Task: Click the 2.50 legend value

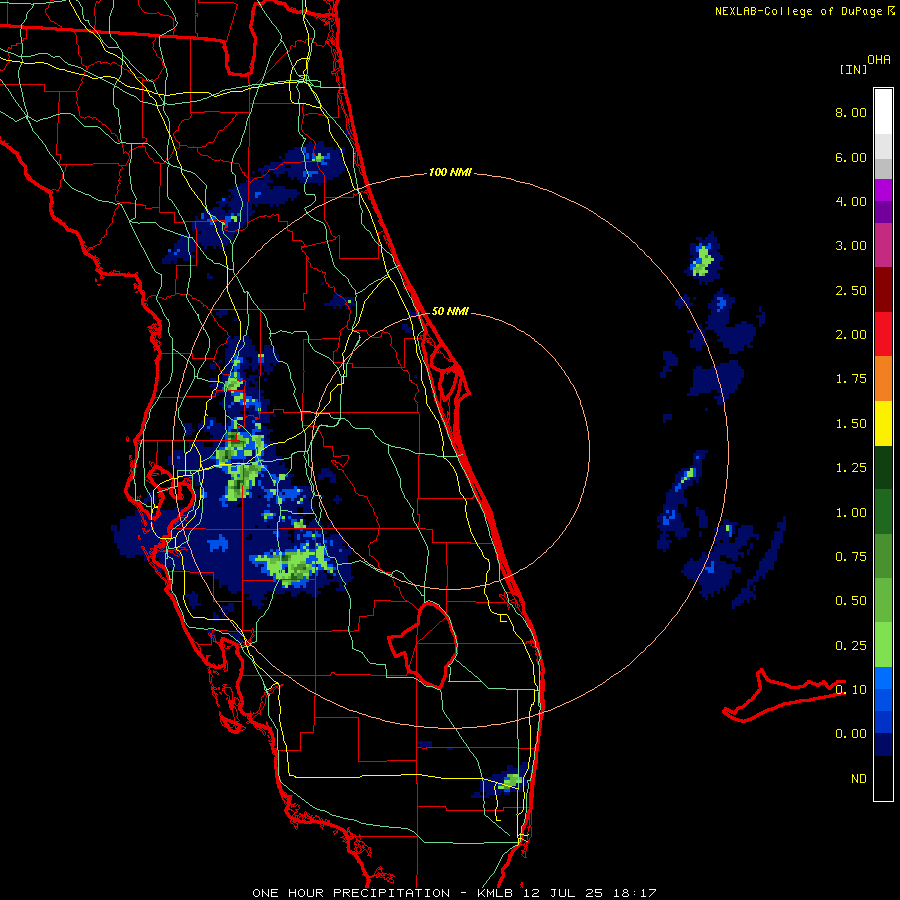Action: point(851,290)
